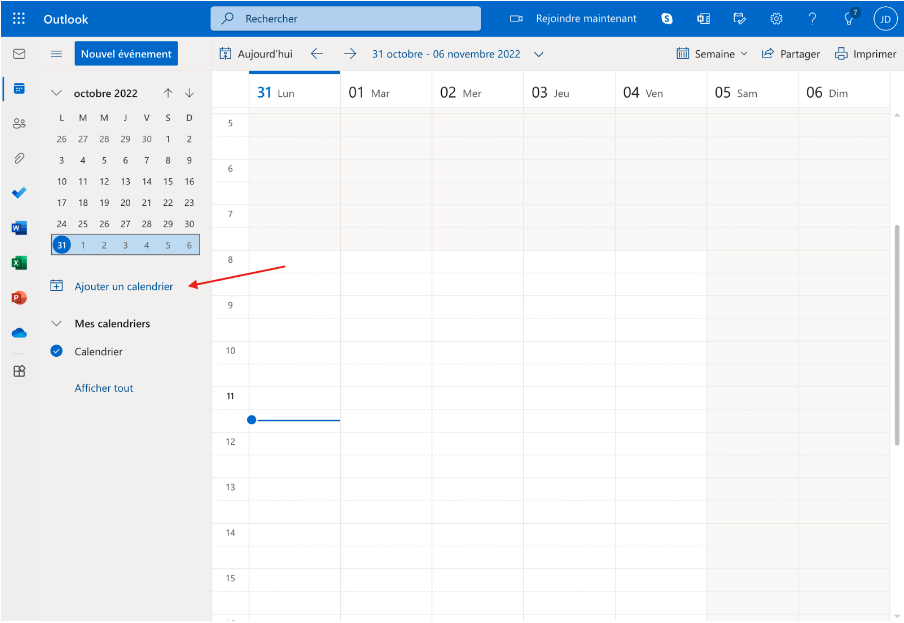
Task: Toggle the Calendrier calendar checkmark
Action: (x=56, y=351)
